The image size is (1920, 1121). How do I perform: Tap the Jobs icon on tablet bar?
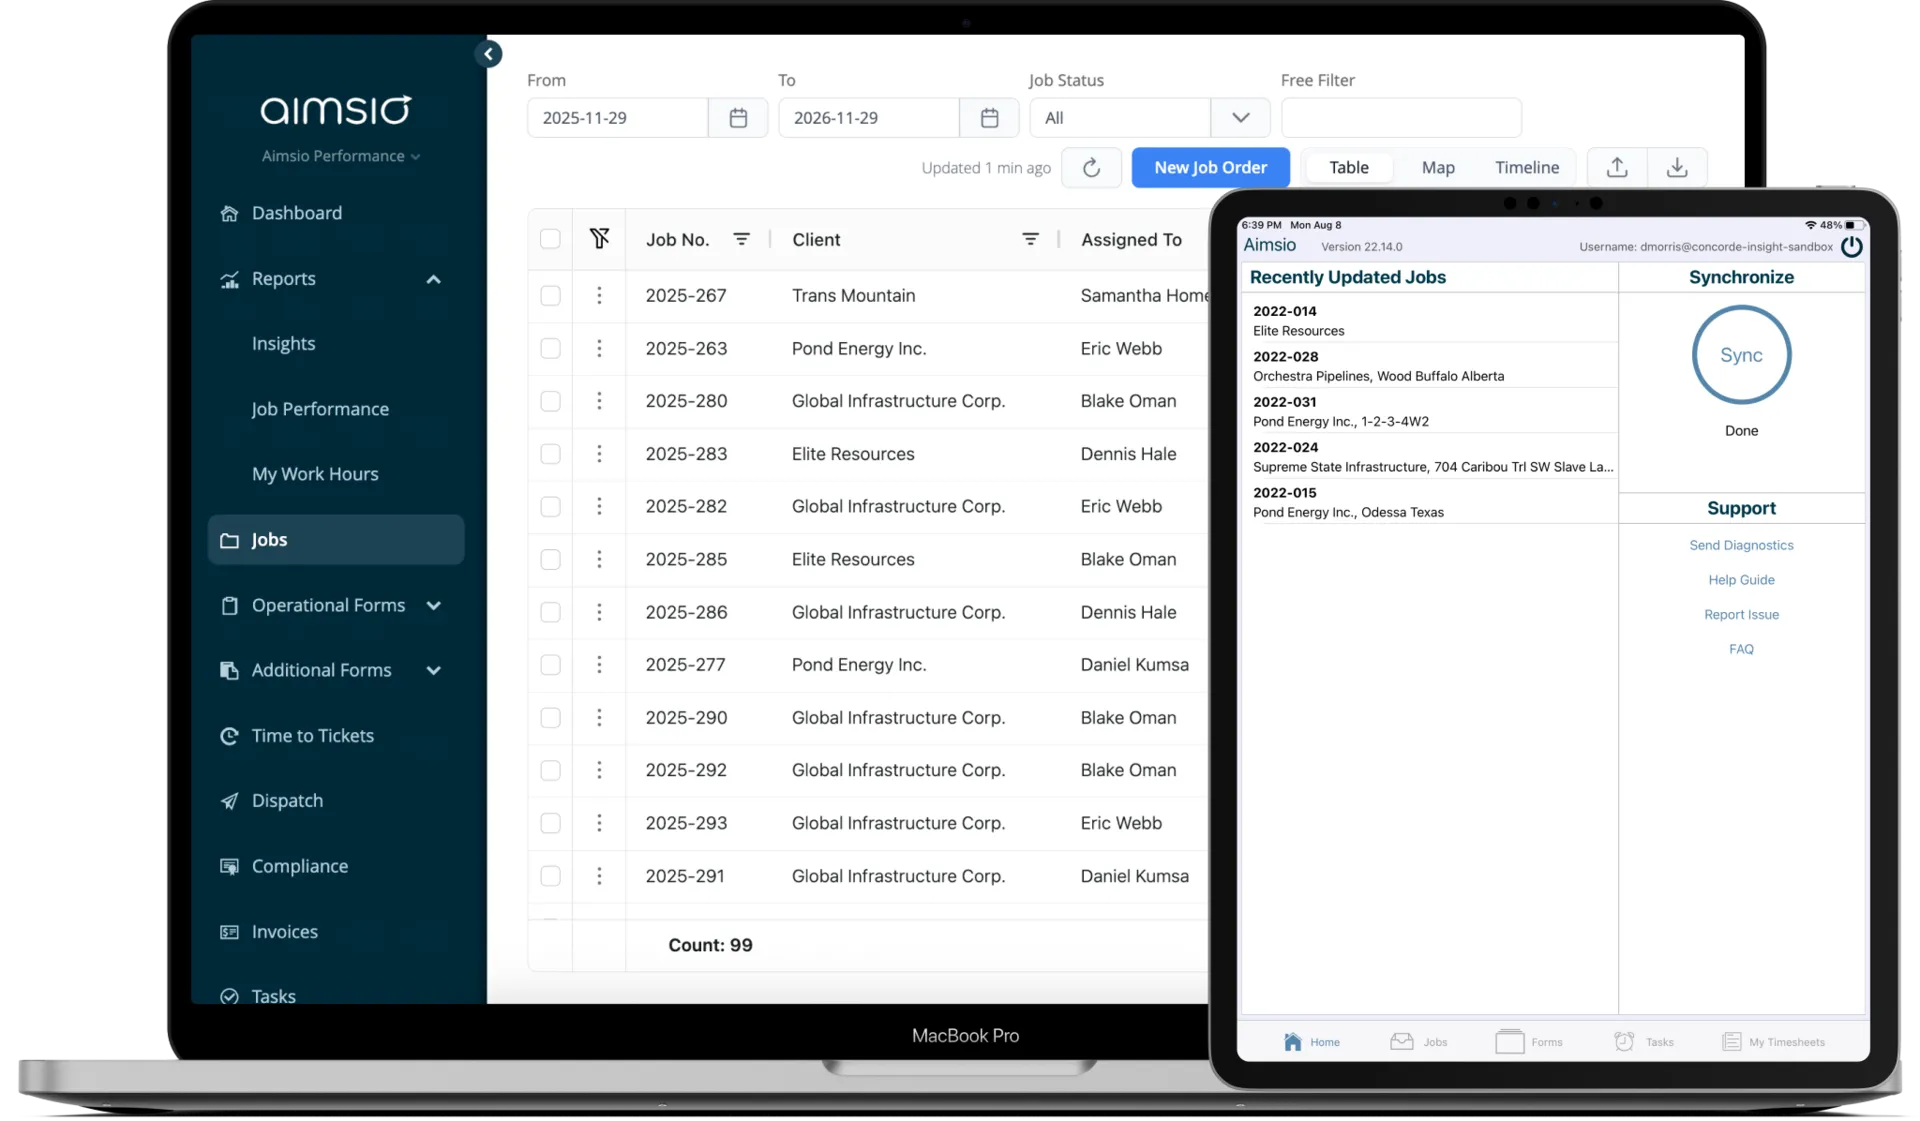tap(1402, 1042)
